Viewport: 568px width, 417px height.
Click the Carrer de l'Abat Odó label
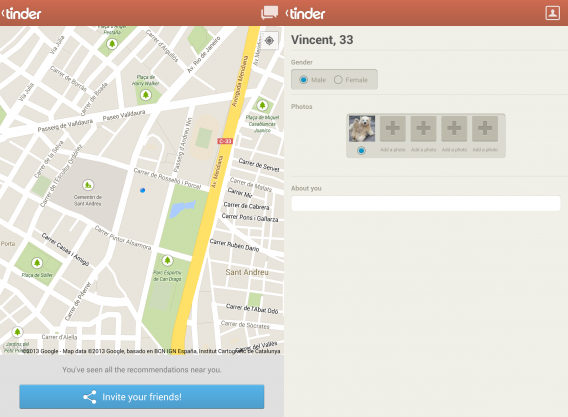pos(252,309)
